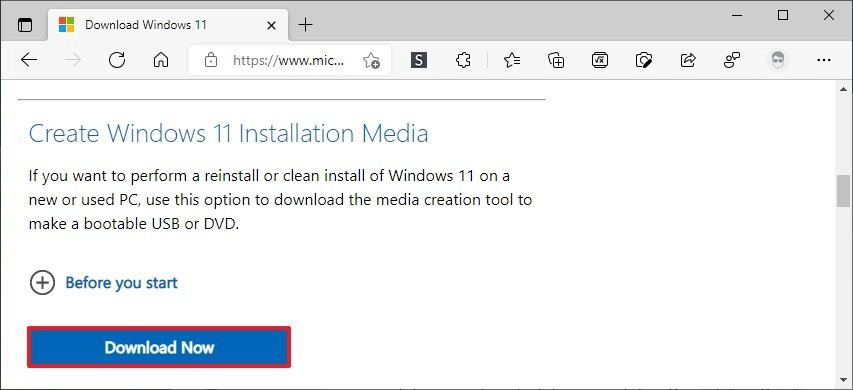Click the address bar URL field
Viewport: 853px width, 390px height.
(288, 60)
